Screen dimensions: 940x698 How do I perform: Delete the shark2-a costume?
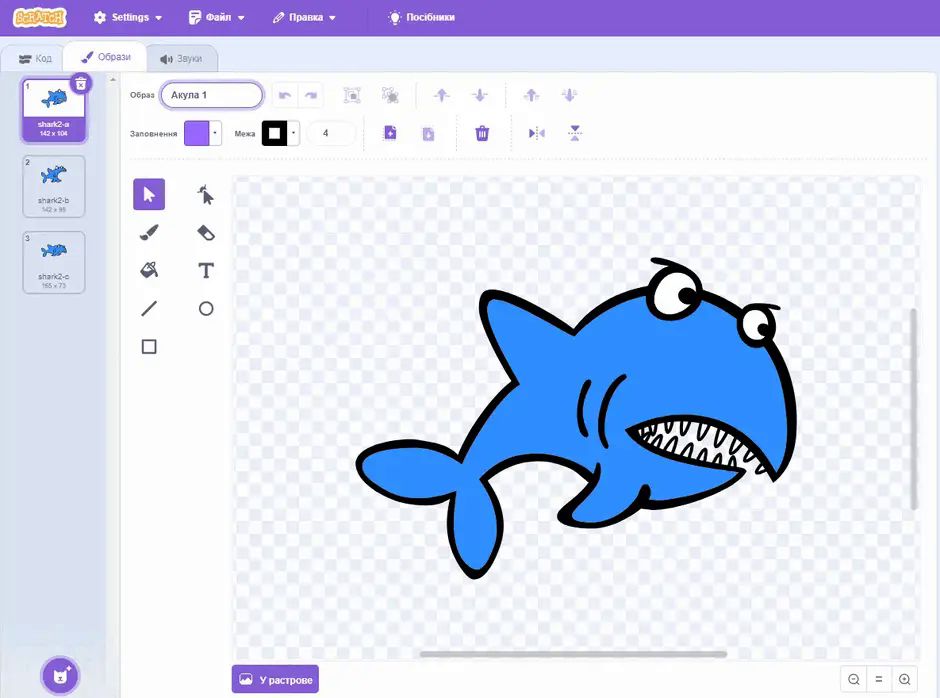81,84
